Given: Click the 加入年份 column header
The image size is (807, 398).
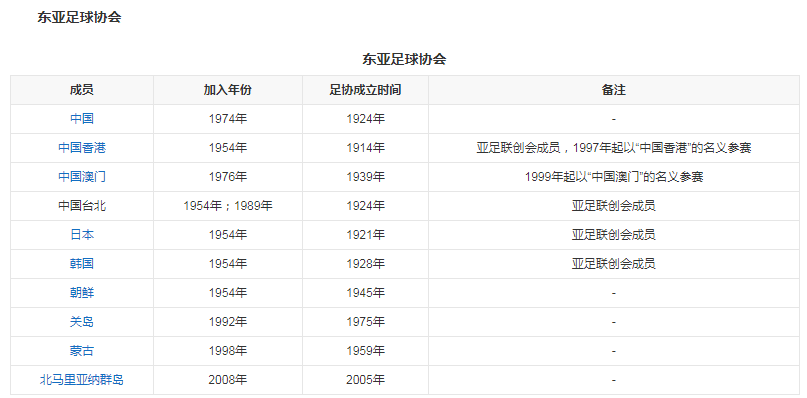Looking at the screenshot, I should 227,90.
